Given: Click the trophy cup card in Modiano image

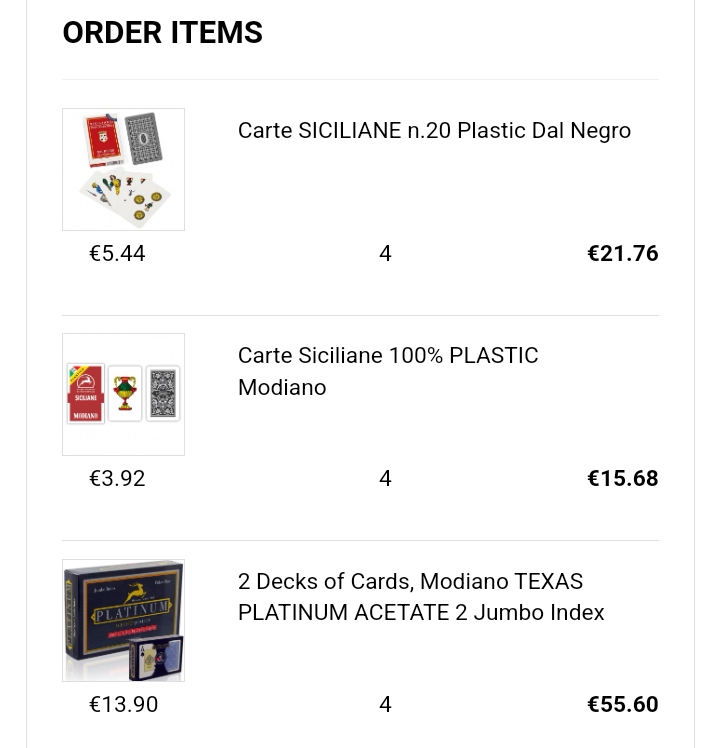Looking at the screenshot, I should 125,394.
